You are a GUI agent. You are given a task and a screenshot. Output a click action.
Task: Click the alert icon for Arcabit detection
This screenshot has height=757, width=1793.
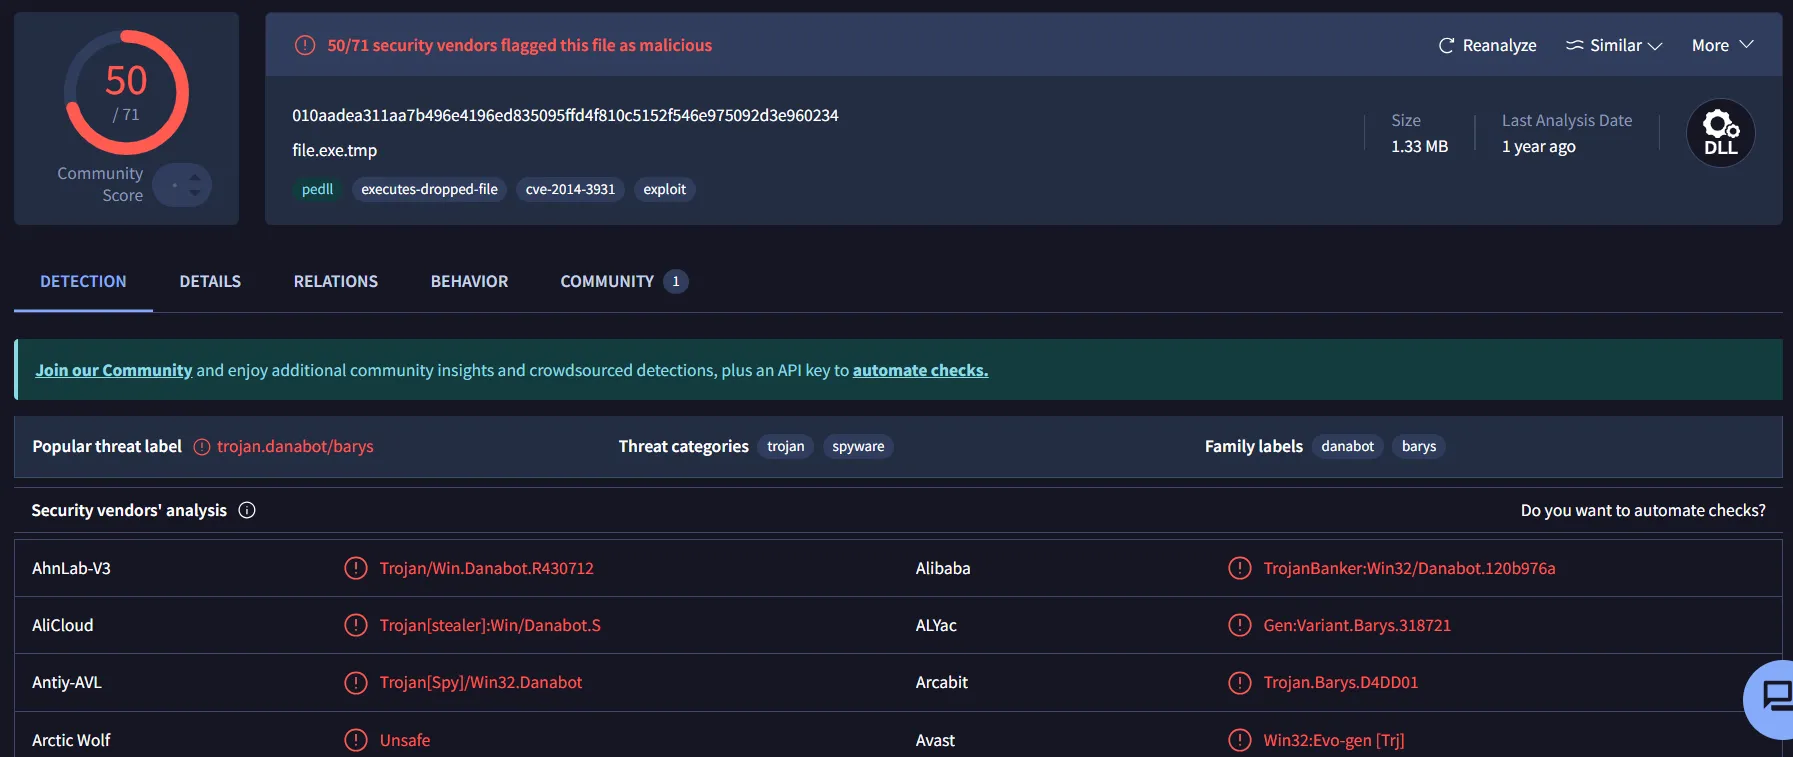pos(1239,682)
